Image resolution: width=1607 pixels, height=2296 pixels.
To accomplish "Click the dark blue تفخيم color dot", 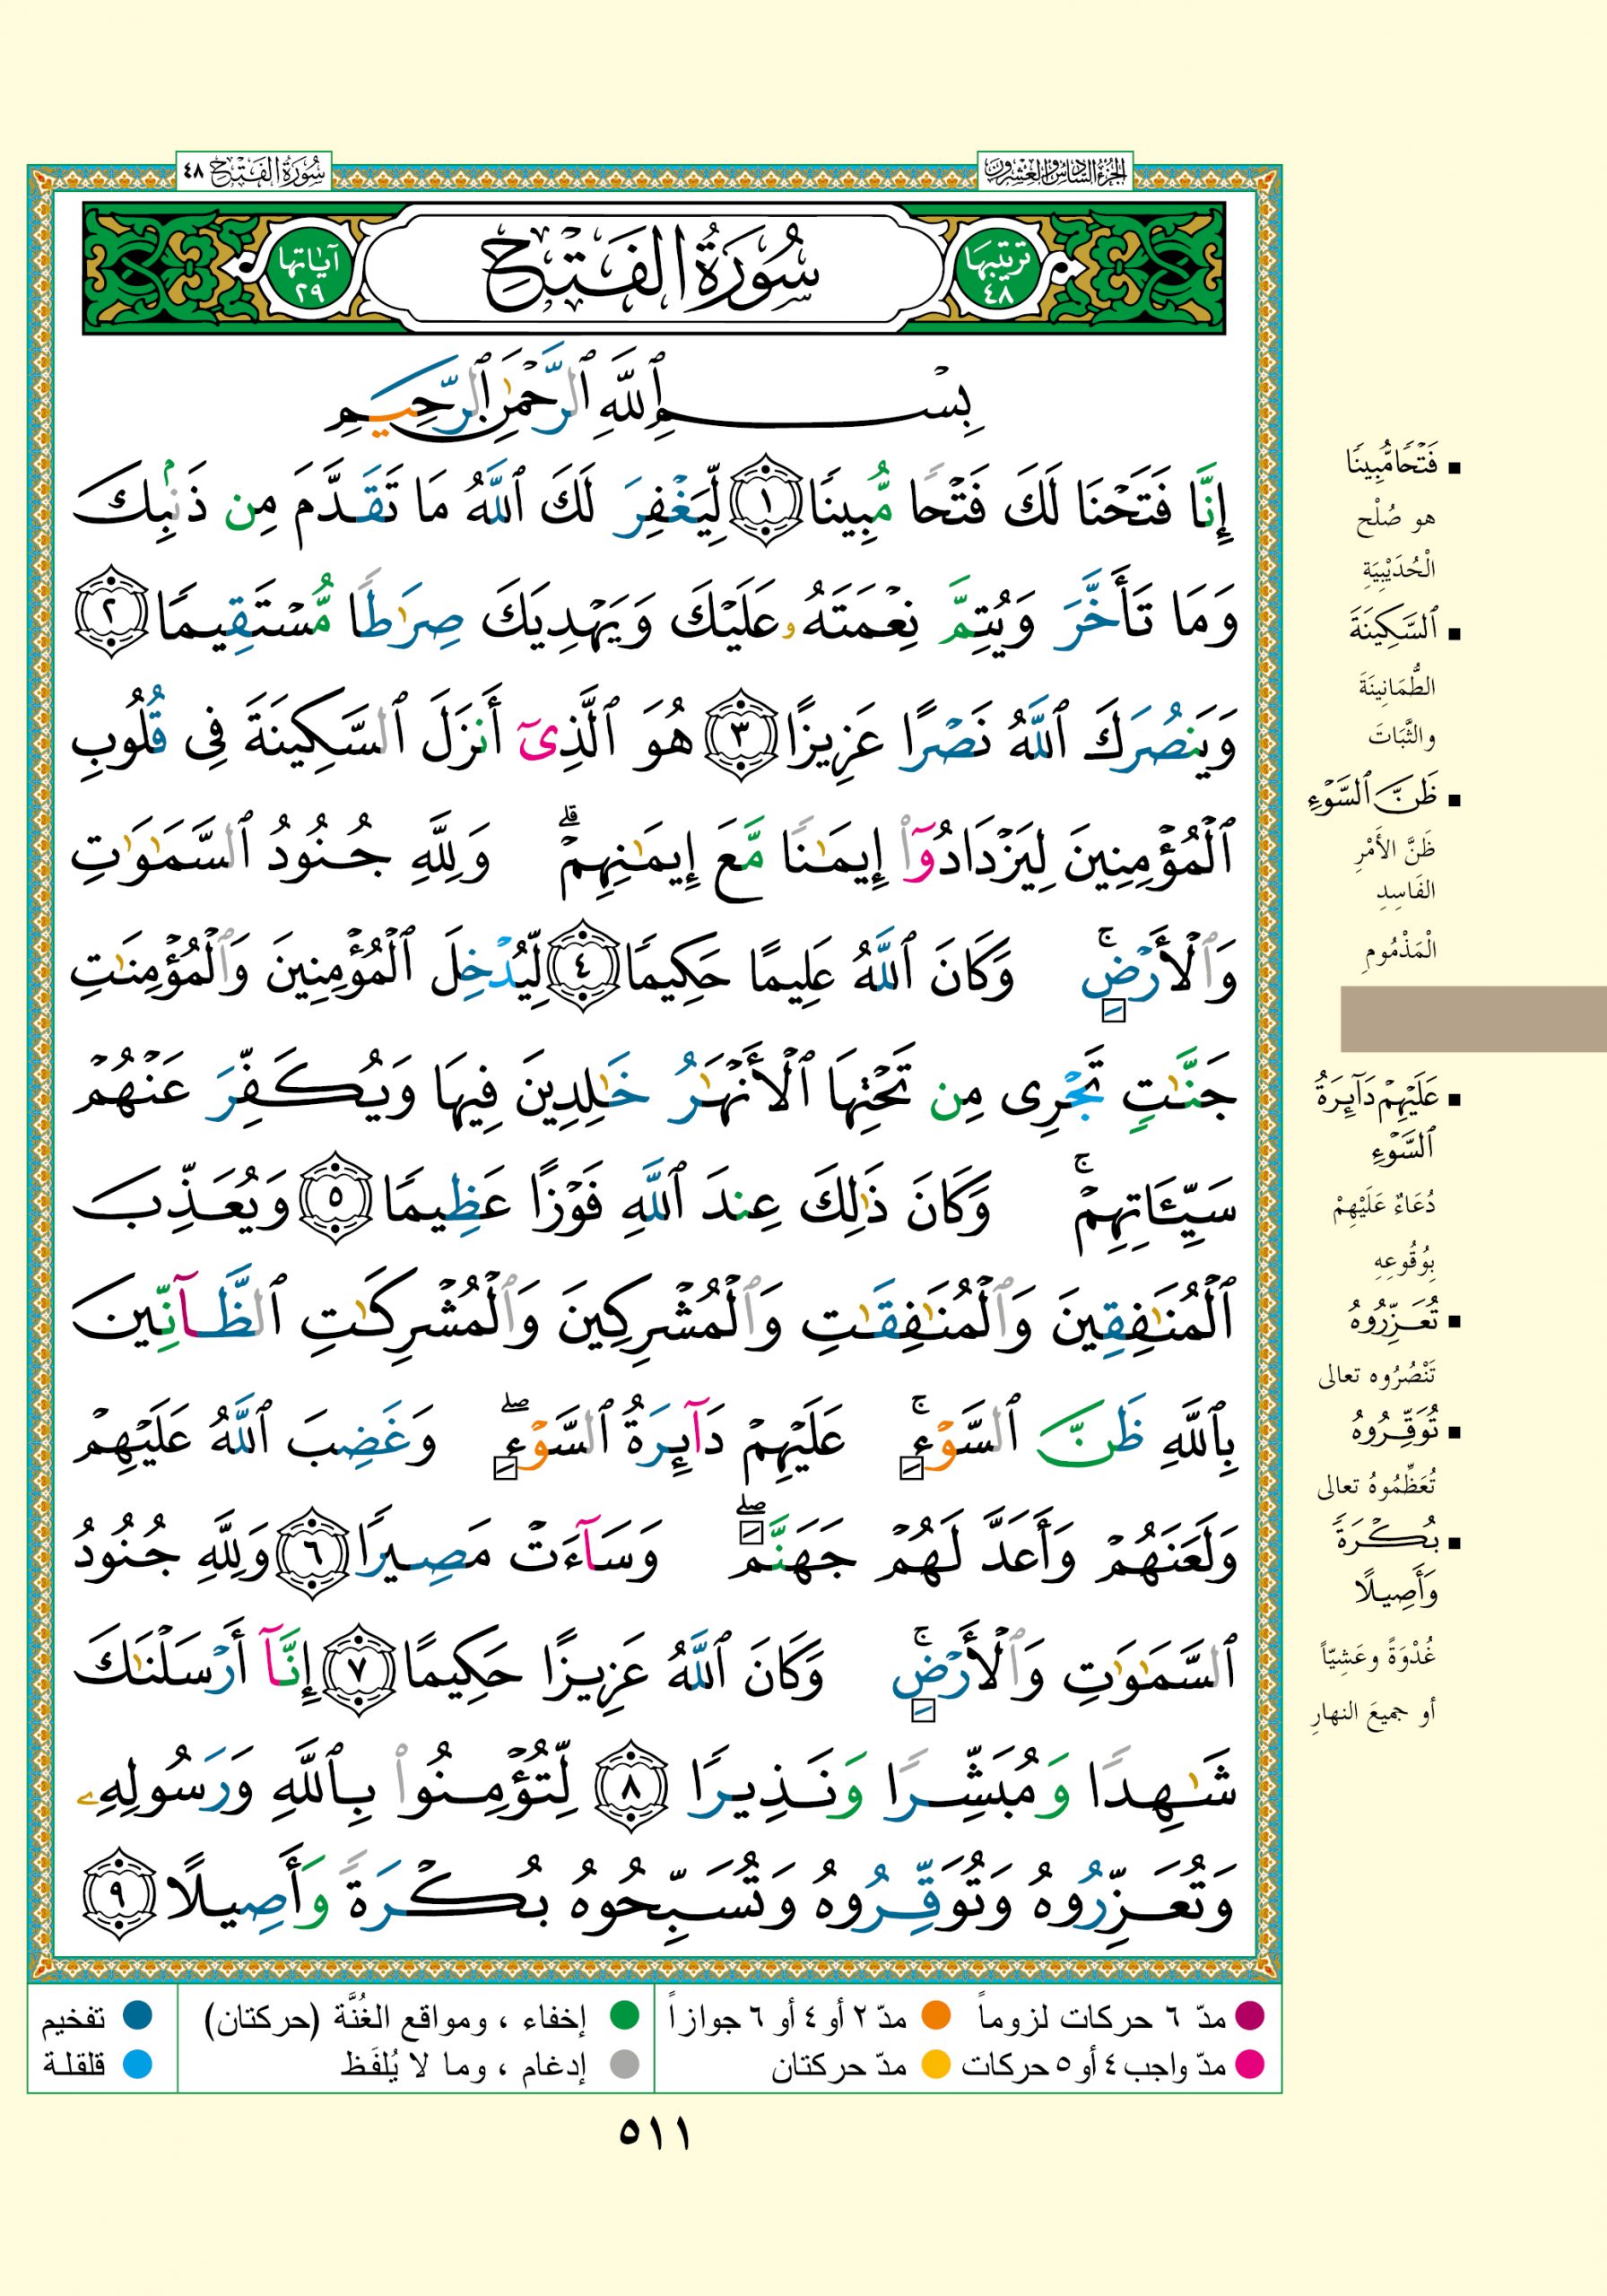I will coord(137,2015).
